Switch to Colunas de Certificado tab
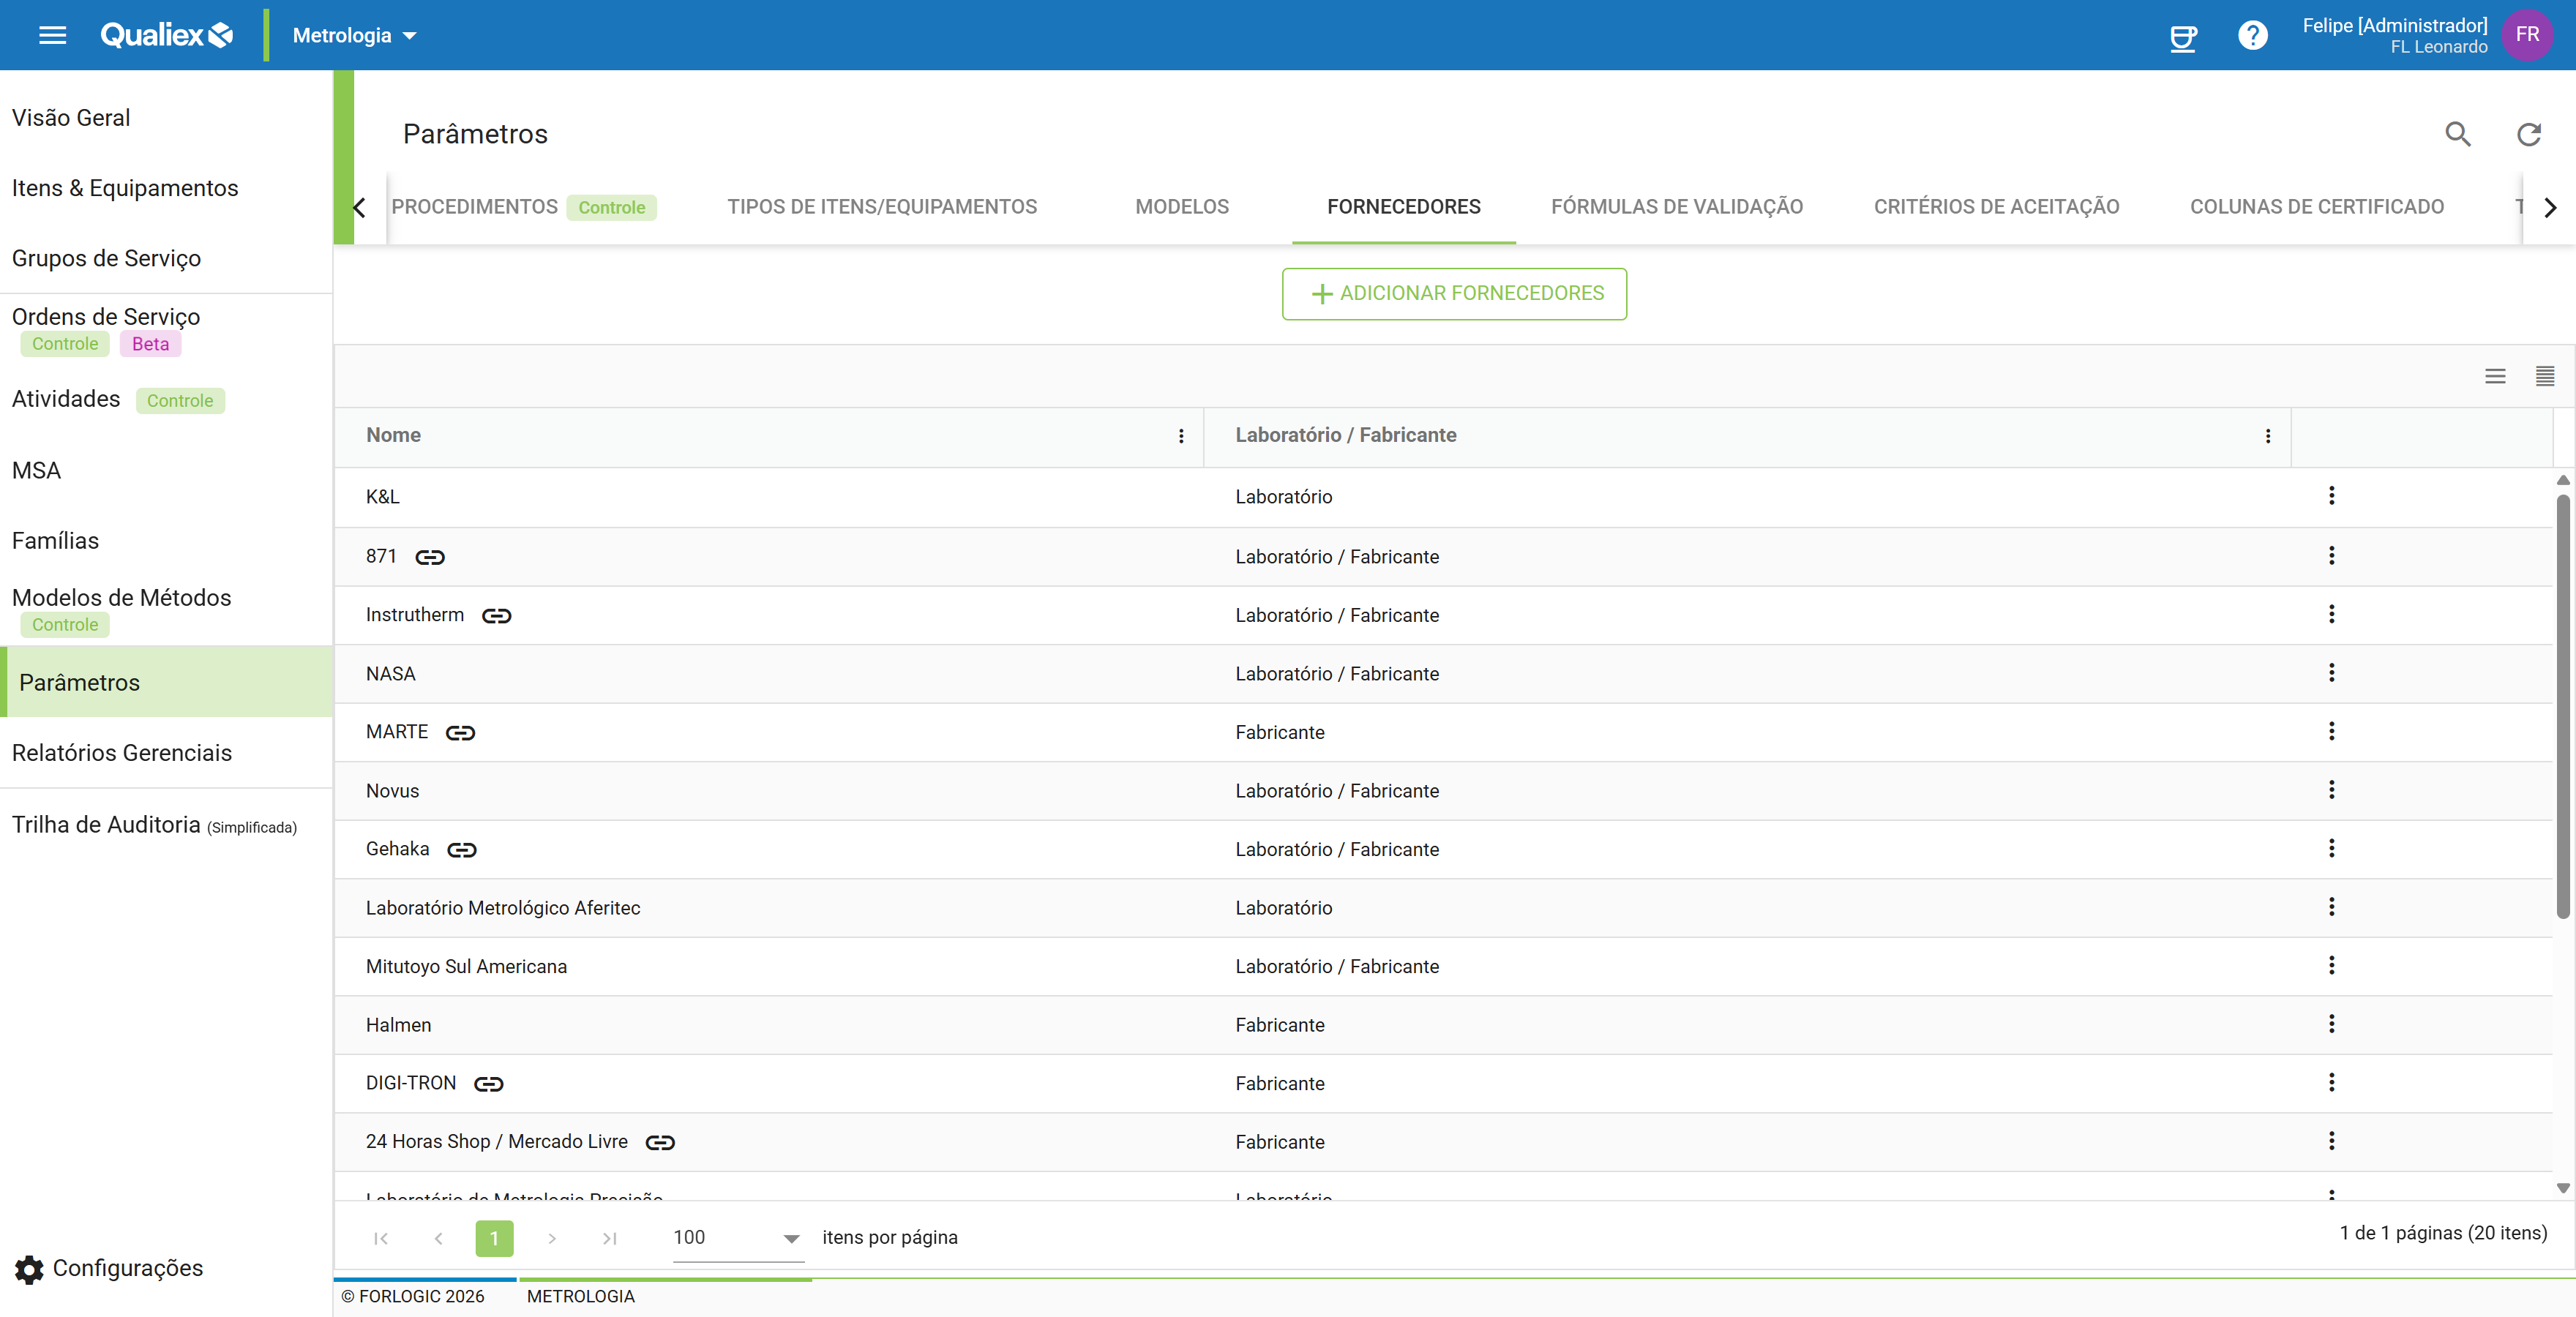Image resolution: width=2576 pixels, height=1317 pixels. 2316,207
